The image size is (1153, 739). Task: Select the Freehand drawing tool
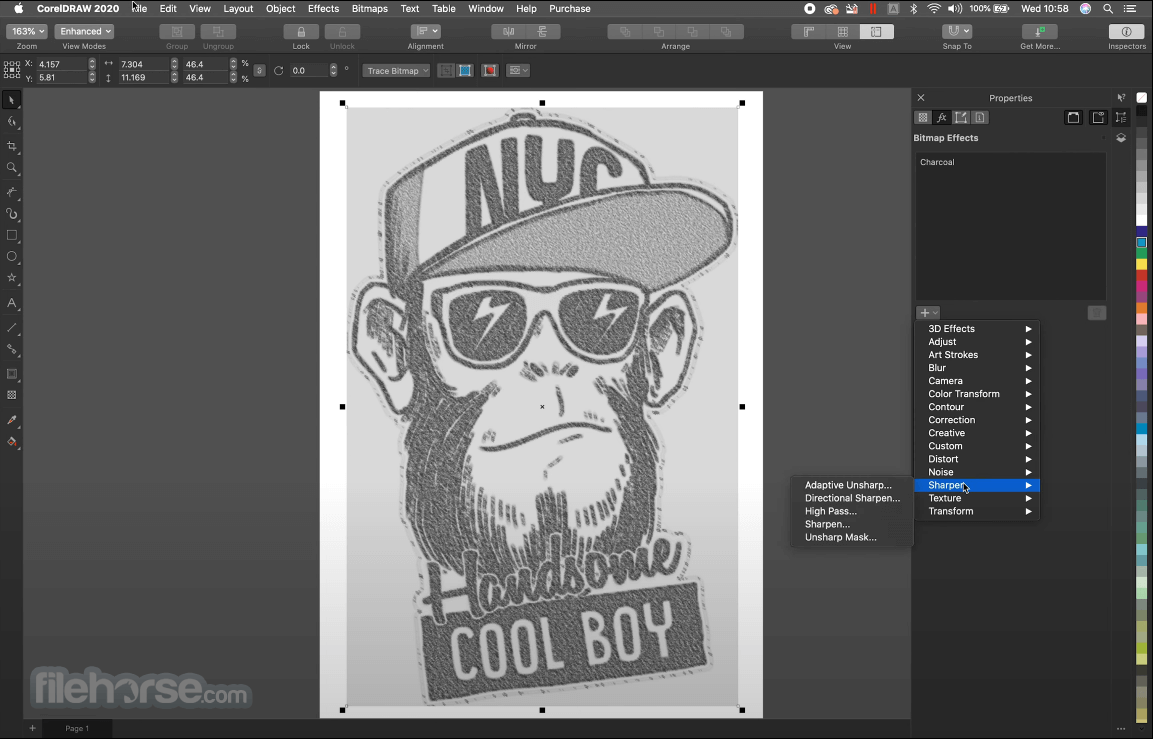point(11,192)
